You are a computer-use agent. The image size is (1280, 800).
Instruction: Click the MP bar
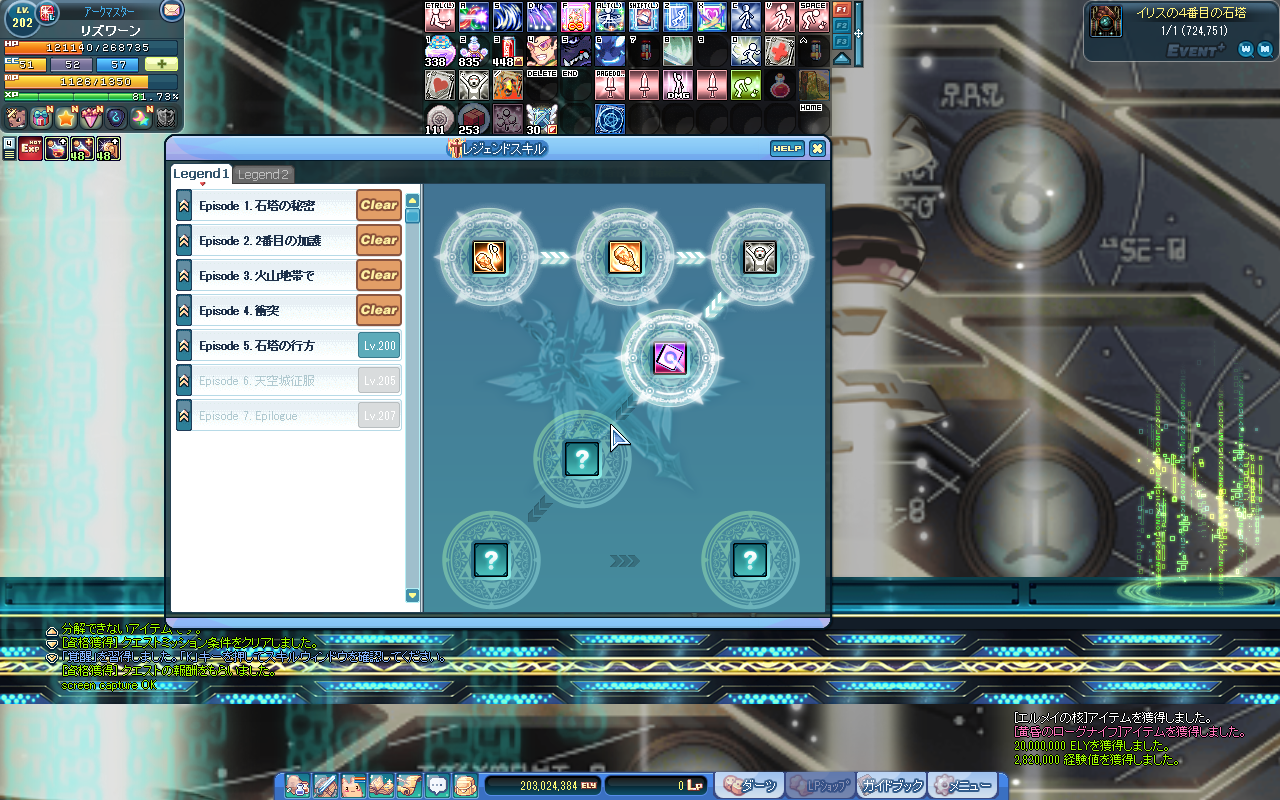[x=91, y=81]
